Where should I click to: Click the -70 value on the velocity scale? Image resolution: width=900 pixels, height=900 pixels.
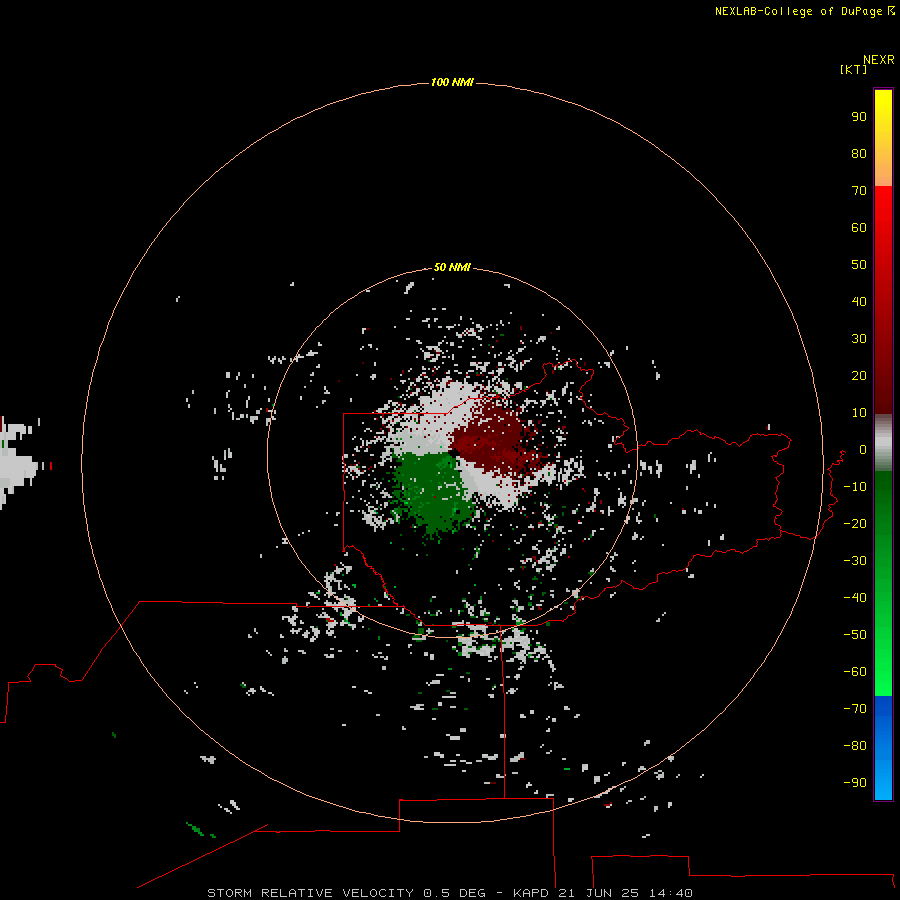pyautogui.click(x=855, y=708)
